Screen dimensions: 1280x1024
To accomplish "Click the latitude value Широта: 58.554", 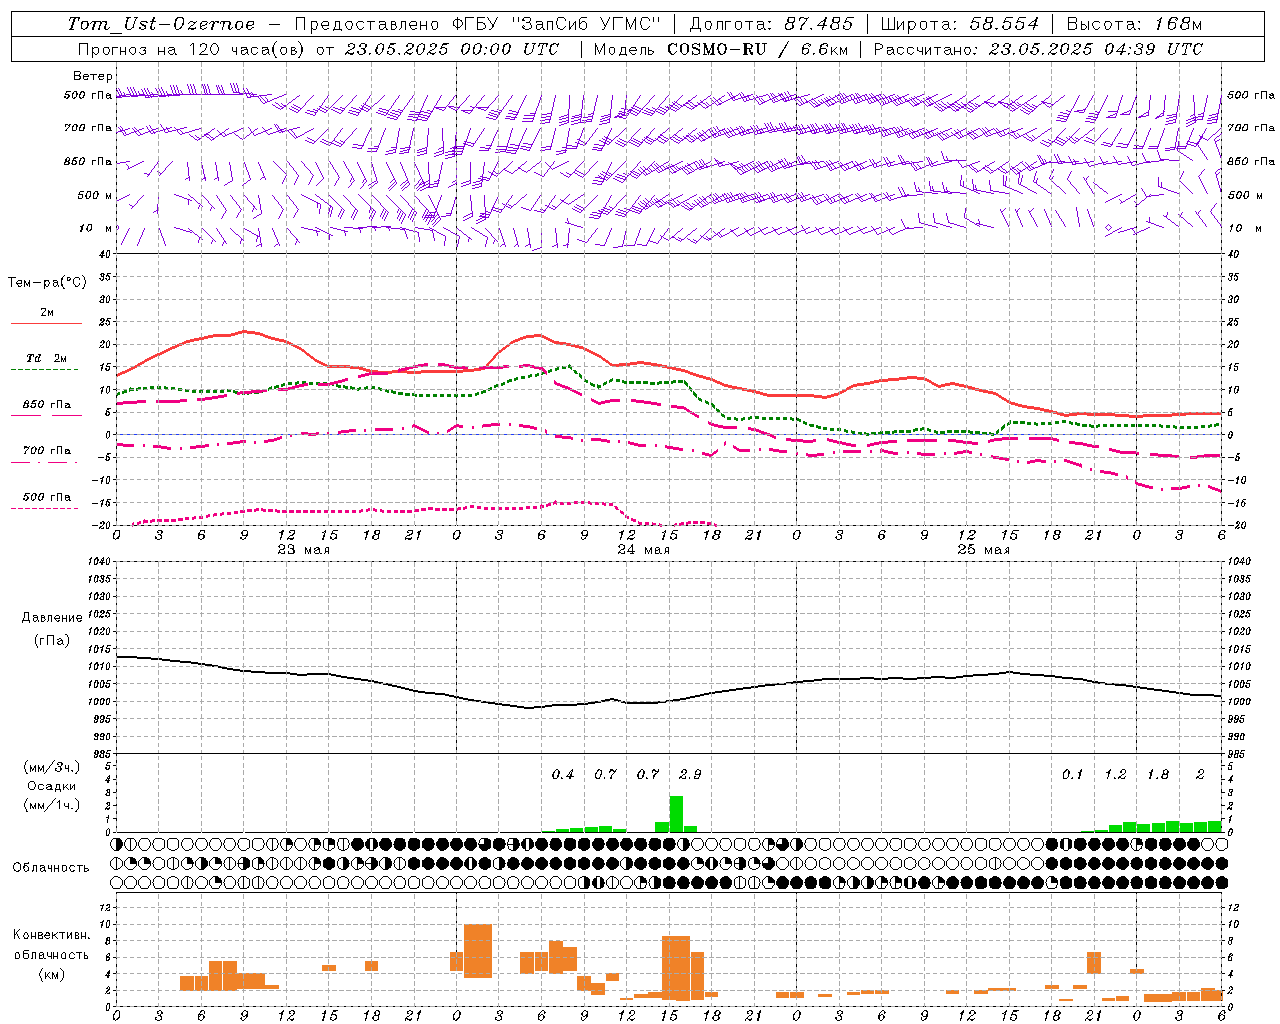I will click(960, 24).
